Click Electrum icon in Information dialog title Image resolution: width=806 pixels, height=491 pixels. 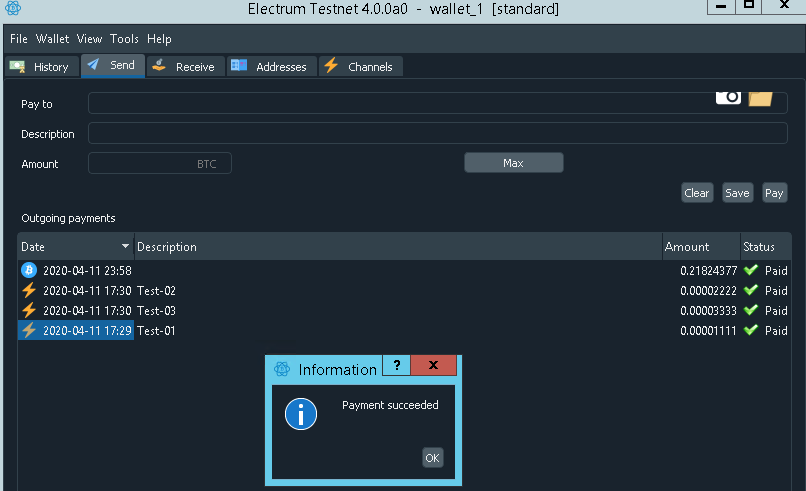coord(282,369)
